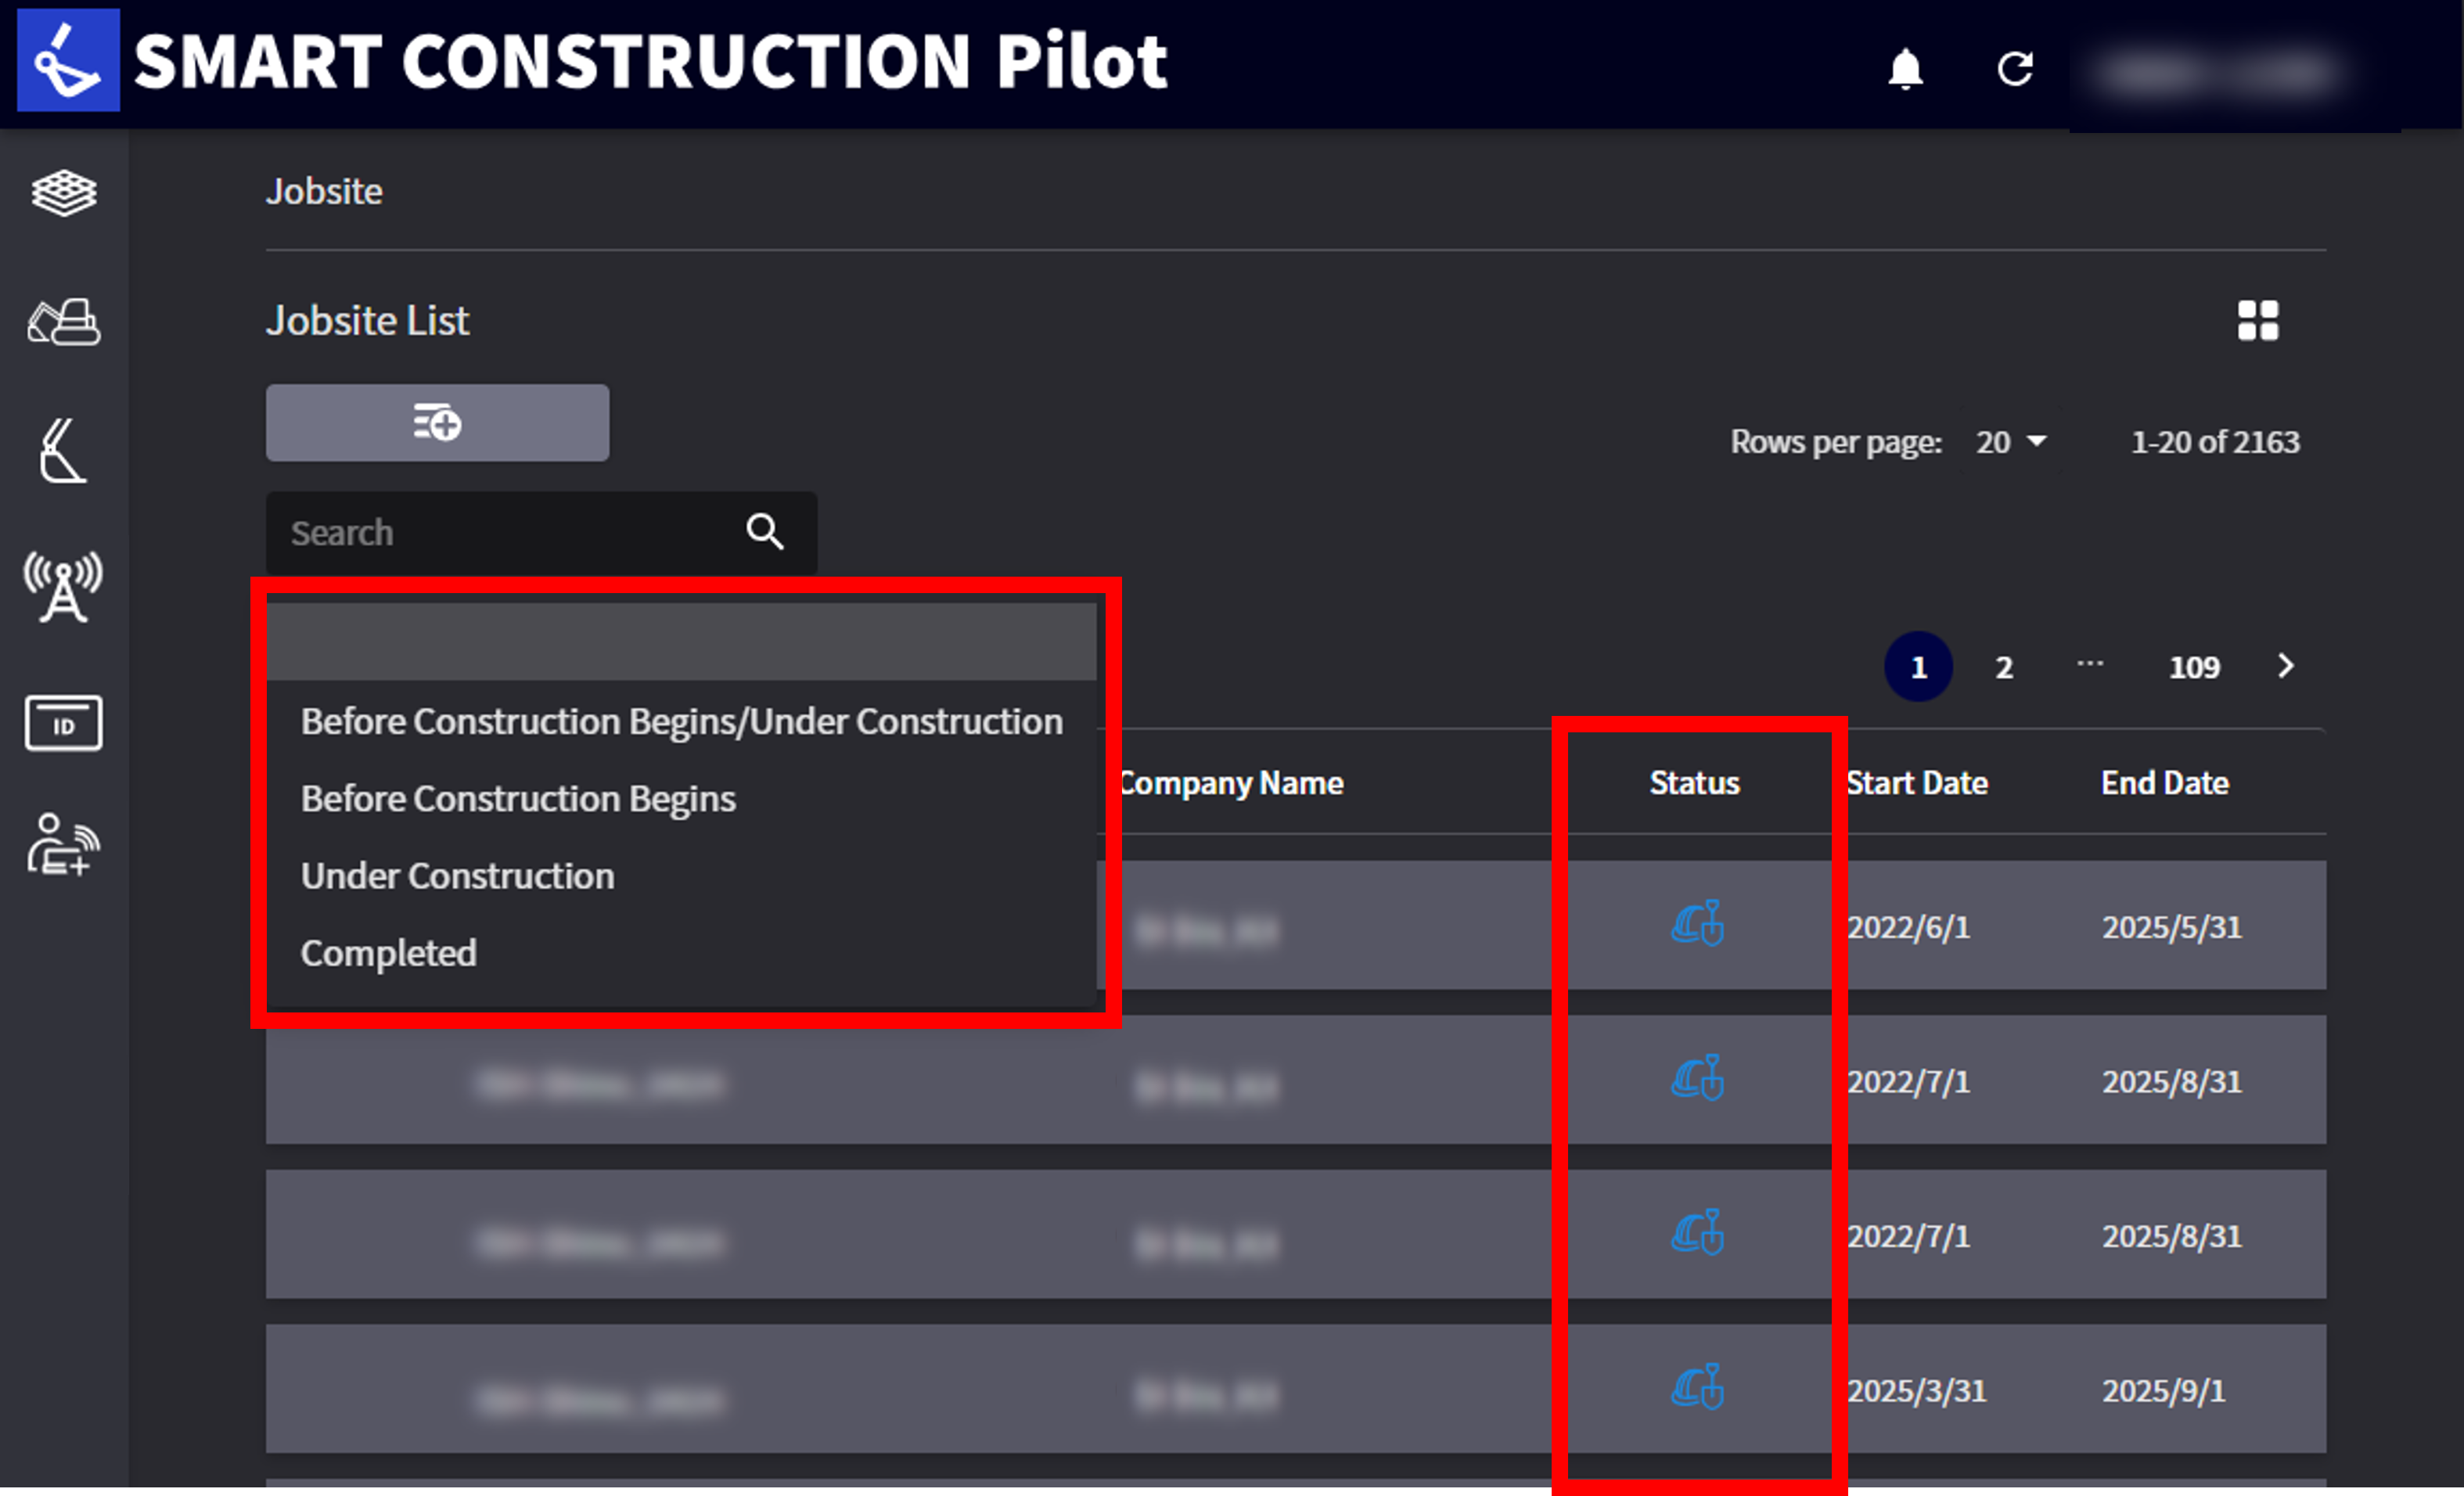Switch to grid view icon
This screenshot has height=1496, width=2464.
2257,321
